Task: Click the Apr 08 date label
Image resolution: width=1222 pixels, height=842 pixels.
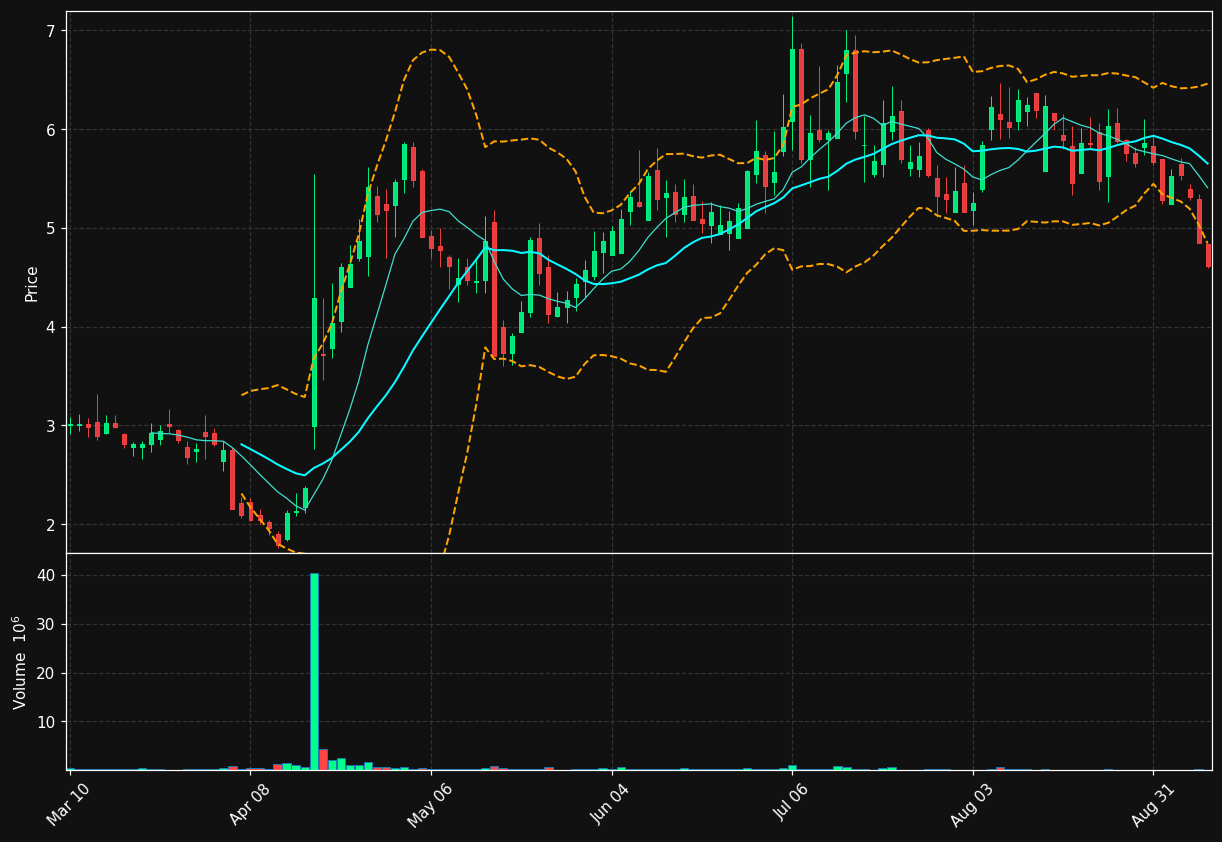Action: tap(248, 804)
